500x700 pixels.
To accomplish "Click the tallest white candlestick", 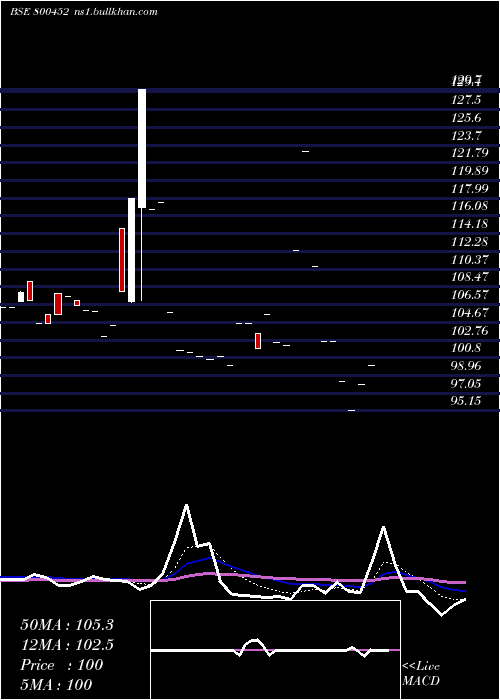I will (x=142, y=148).
